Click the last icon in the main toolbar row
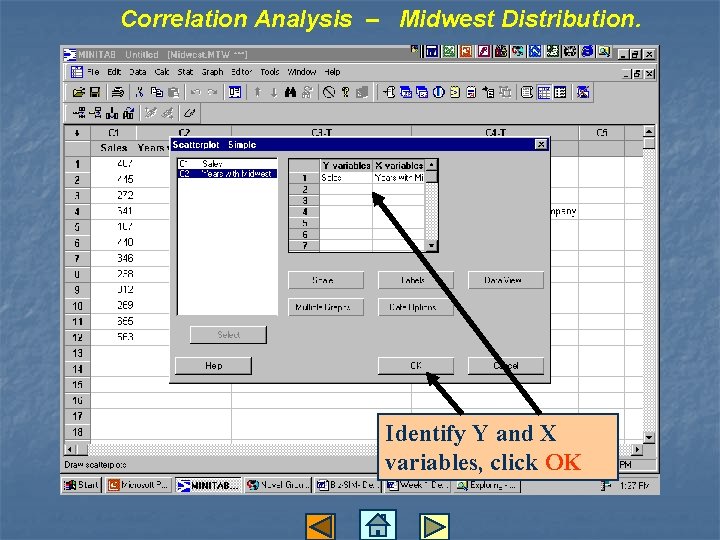Image resolution: width=720 pixels, height=540 pixels. coord(583,92)
